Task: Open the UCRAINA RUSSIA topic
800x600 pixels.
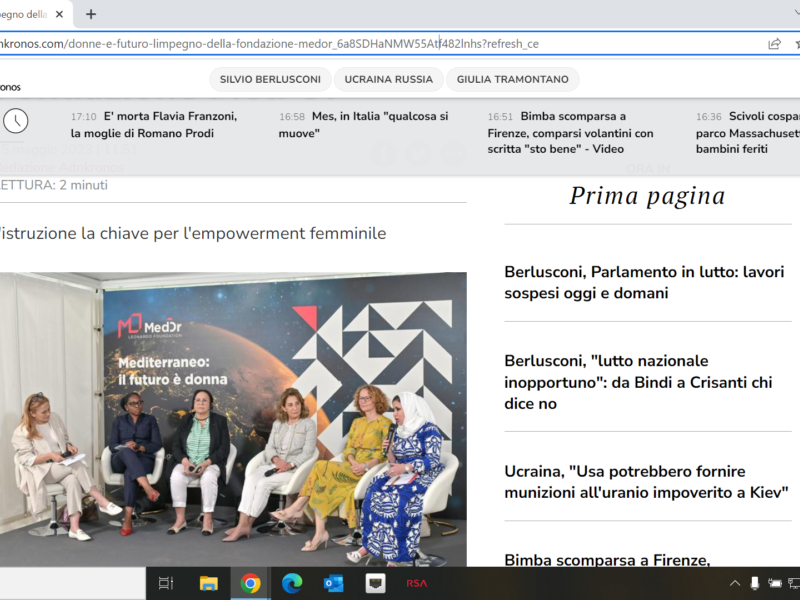Action: click(x=388, y=80)
